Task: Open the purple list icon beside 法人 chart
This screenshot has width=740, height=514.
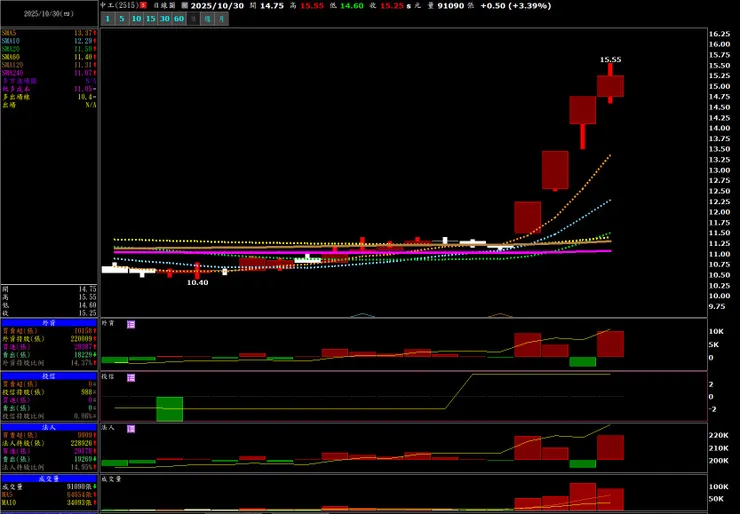Action: tap(131, 429)
